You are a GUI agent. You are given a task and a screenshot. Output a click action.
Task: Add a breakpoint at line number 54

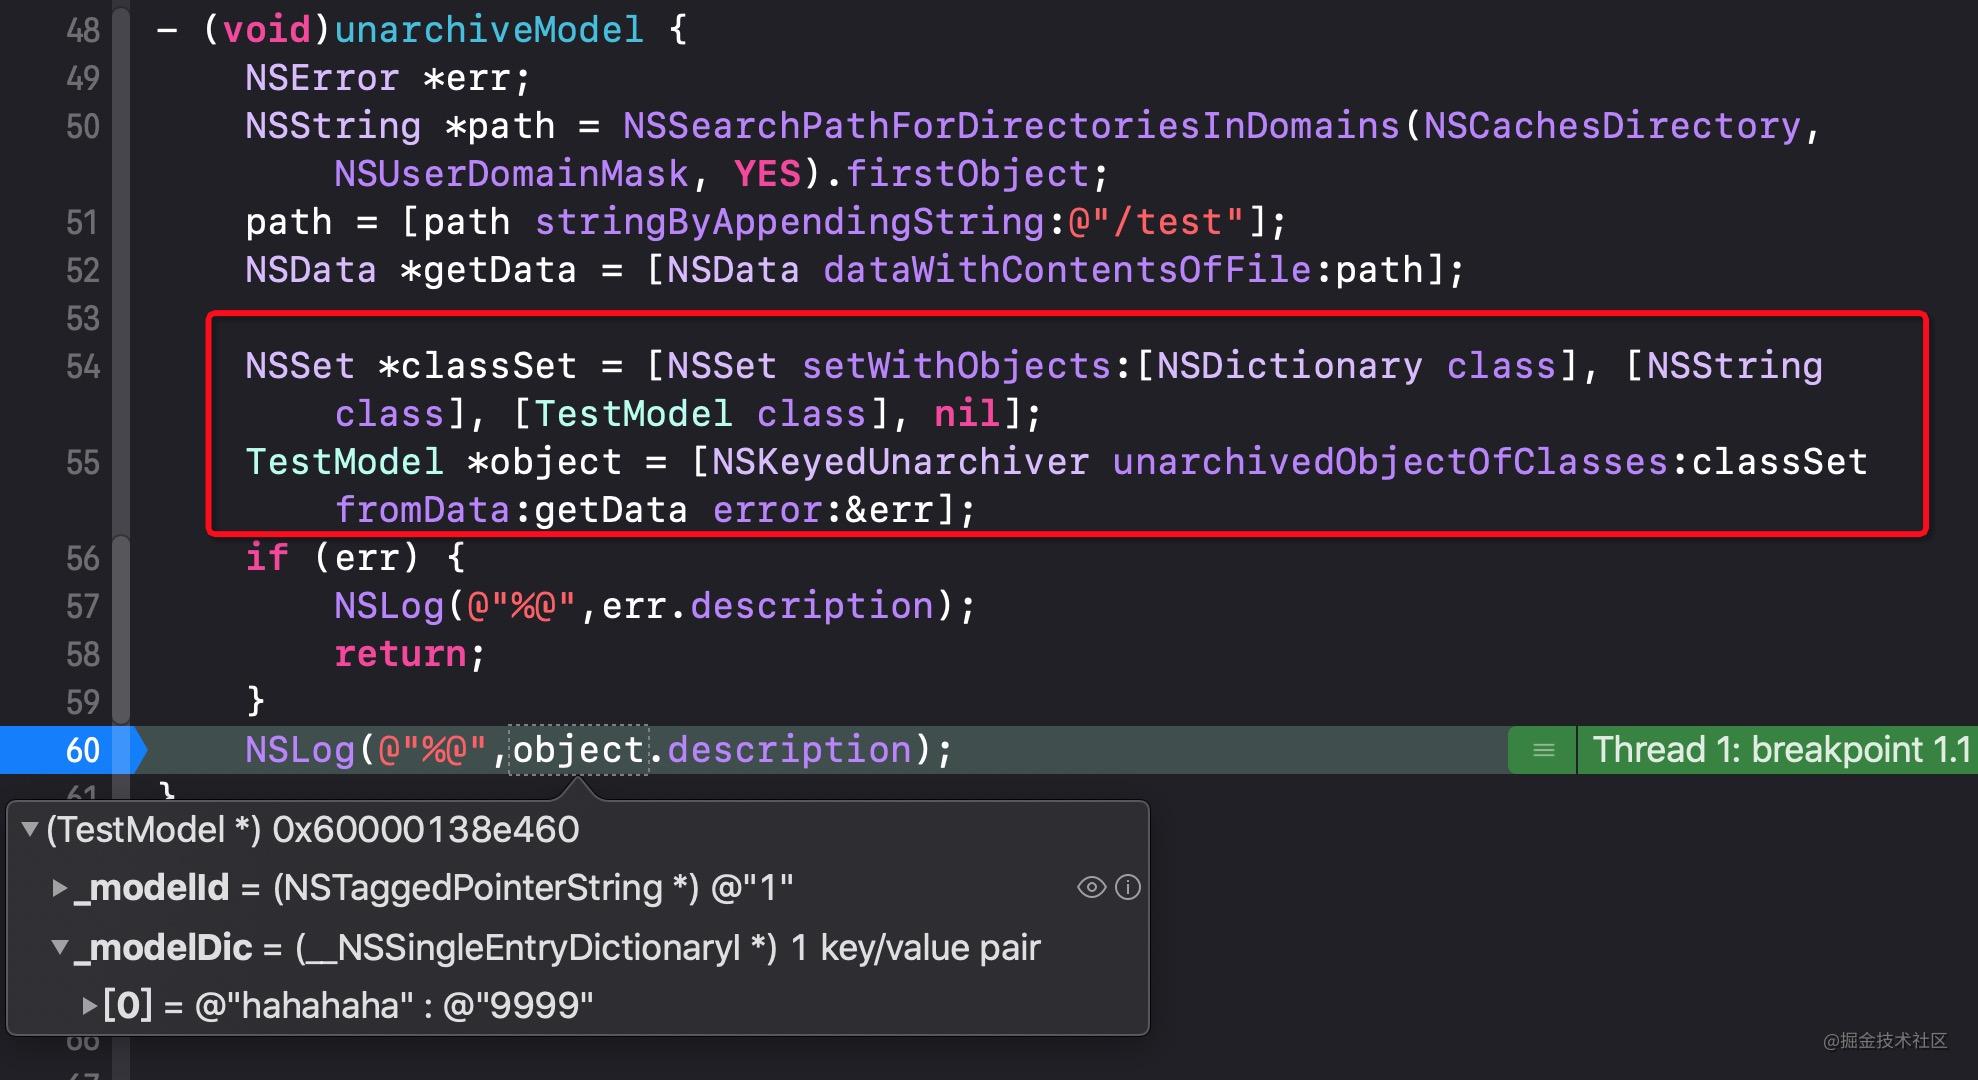point(83,366)
